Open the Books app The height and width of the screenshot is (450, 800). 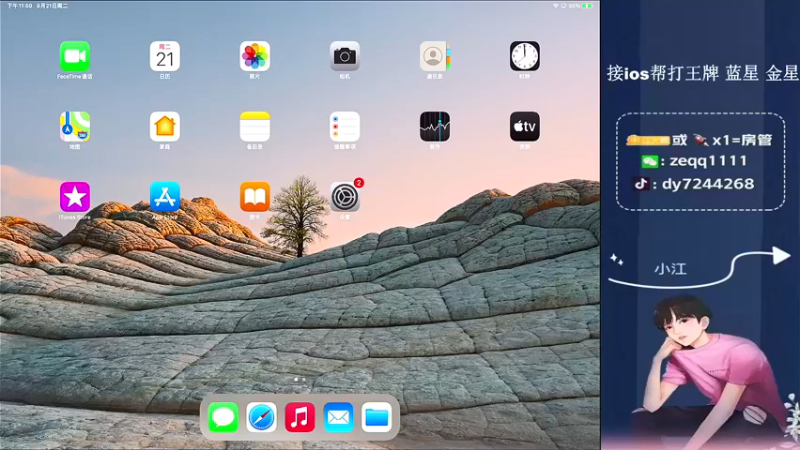click(255, 197)
